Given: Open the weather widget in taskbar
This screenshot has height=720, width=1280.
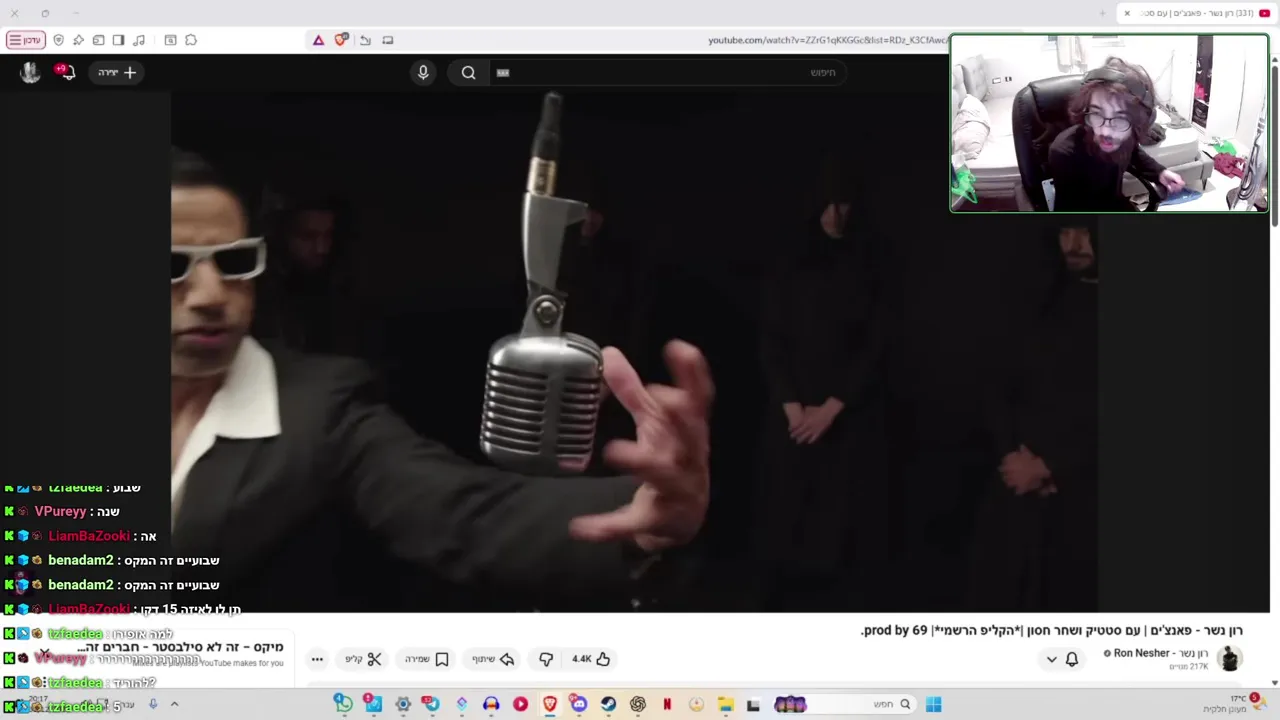Looking at the screenshot, I should (1235, 704).
